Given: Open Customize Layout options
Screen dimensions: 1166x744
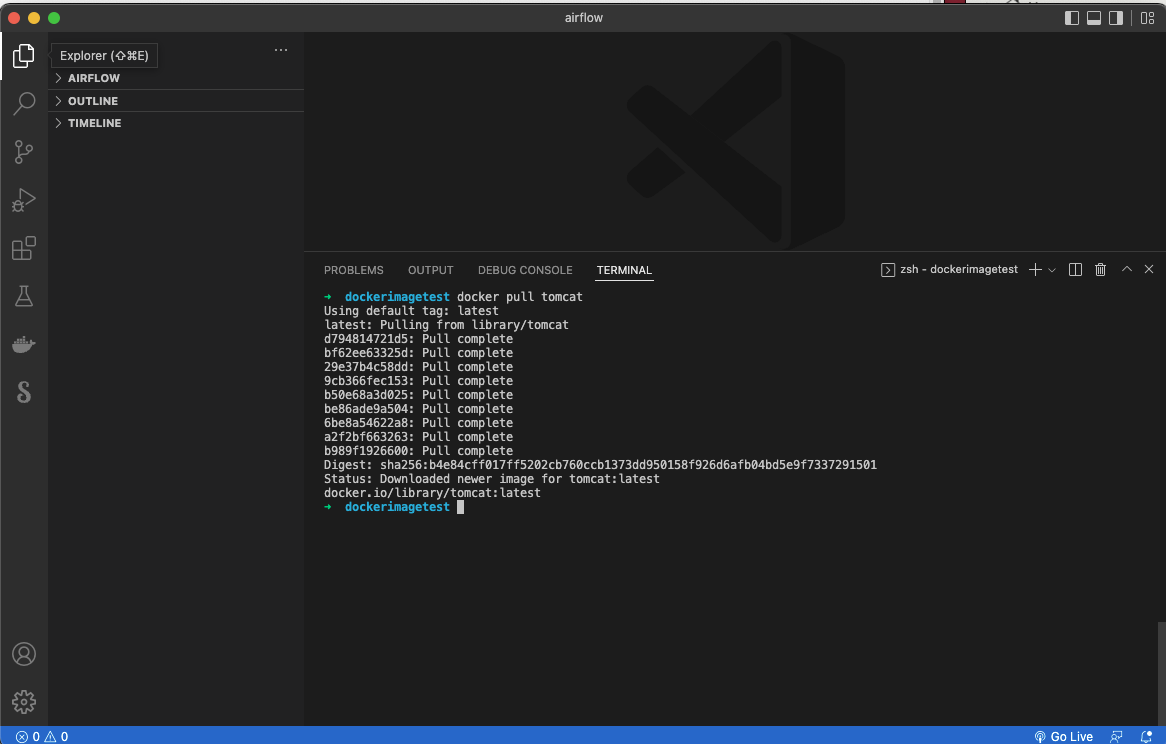Looking at the screenshot, I should click(1147, 18).
